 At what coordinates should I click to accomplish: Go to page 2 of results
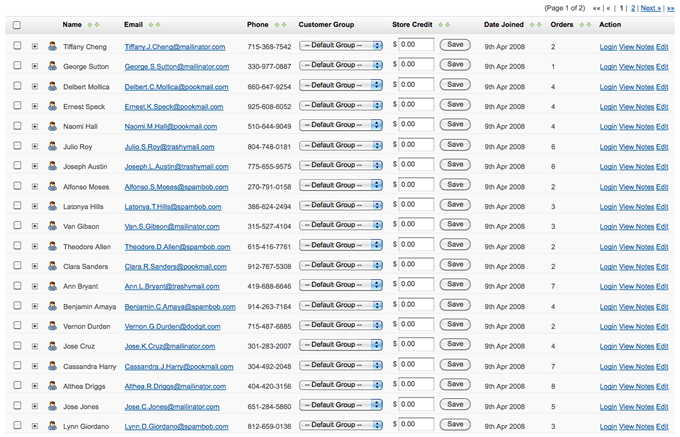[633, 8]
